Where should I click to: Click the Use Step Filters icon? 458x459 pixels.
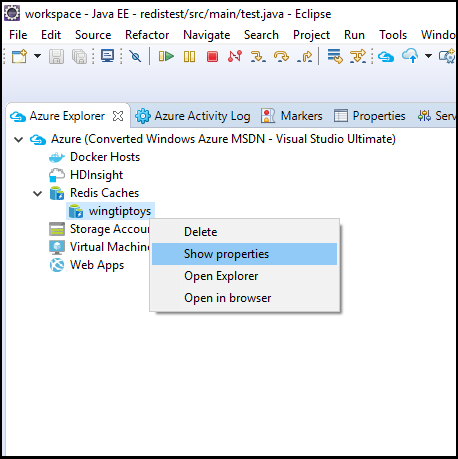[358, 56]
